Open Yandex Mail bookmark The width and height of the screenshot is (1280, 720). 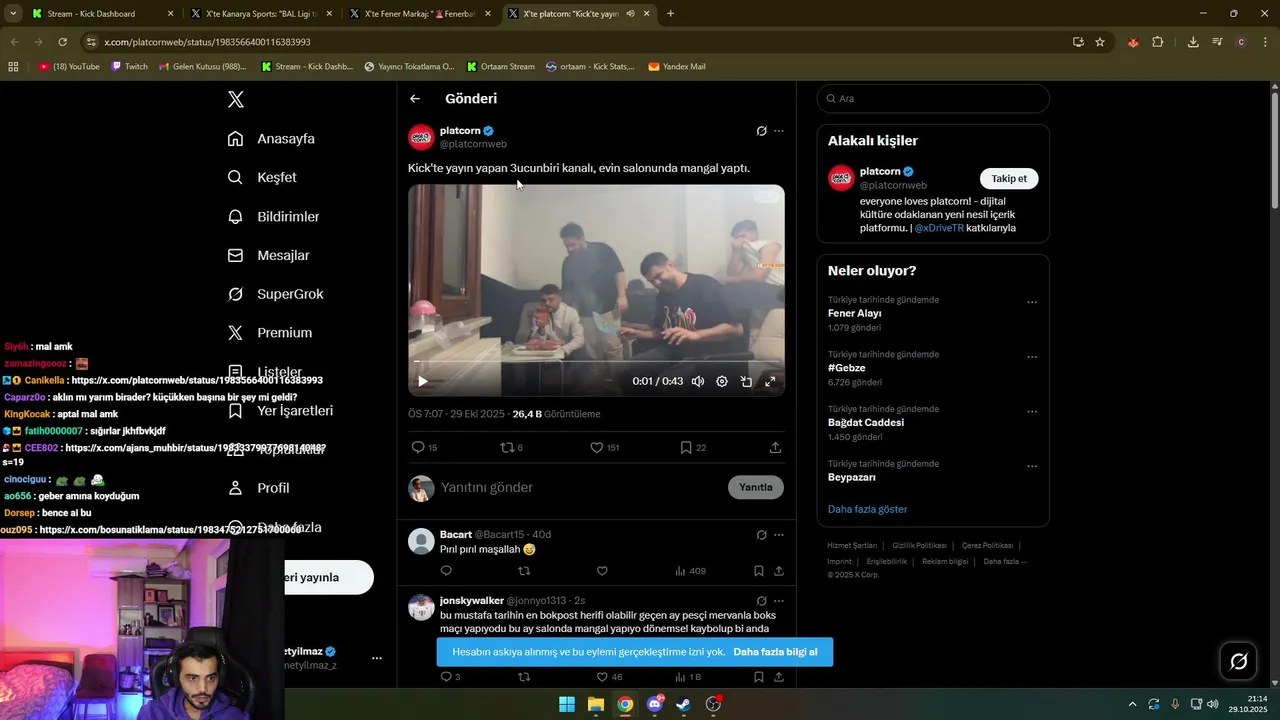coord(677,67)
